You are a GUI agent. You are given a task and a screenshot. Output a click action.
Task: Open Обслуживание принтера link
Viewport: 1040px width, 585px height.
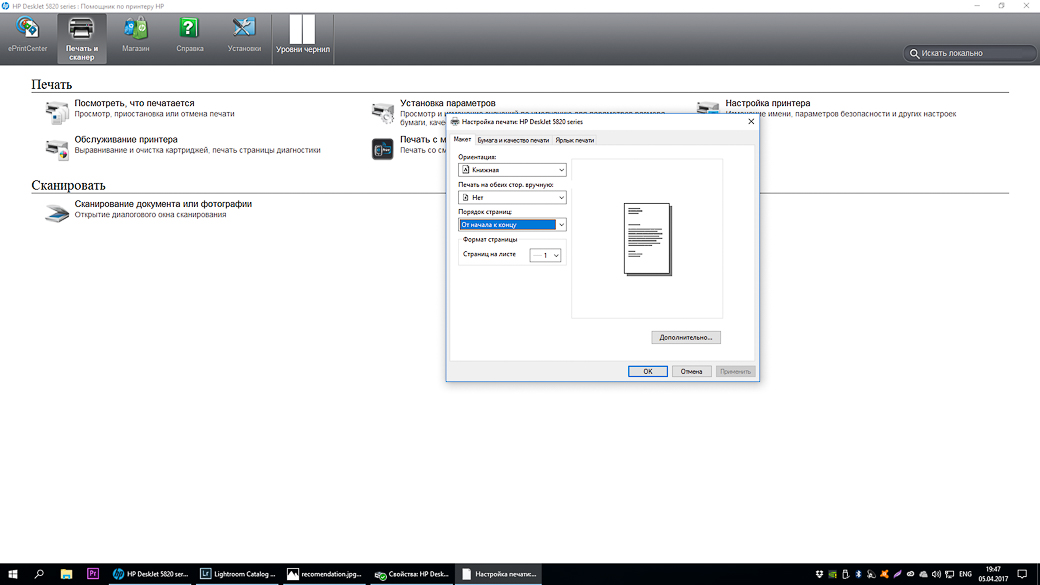(x=126, y=140)
